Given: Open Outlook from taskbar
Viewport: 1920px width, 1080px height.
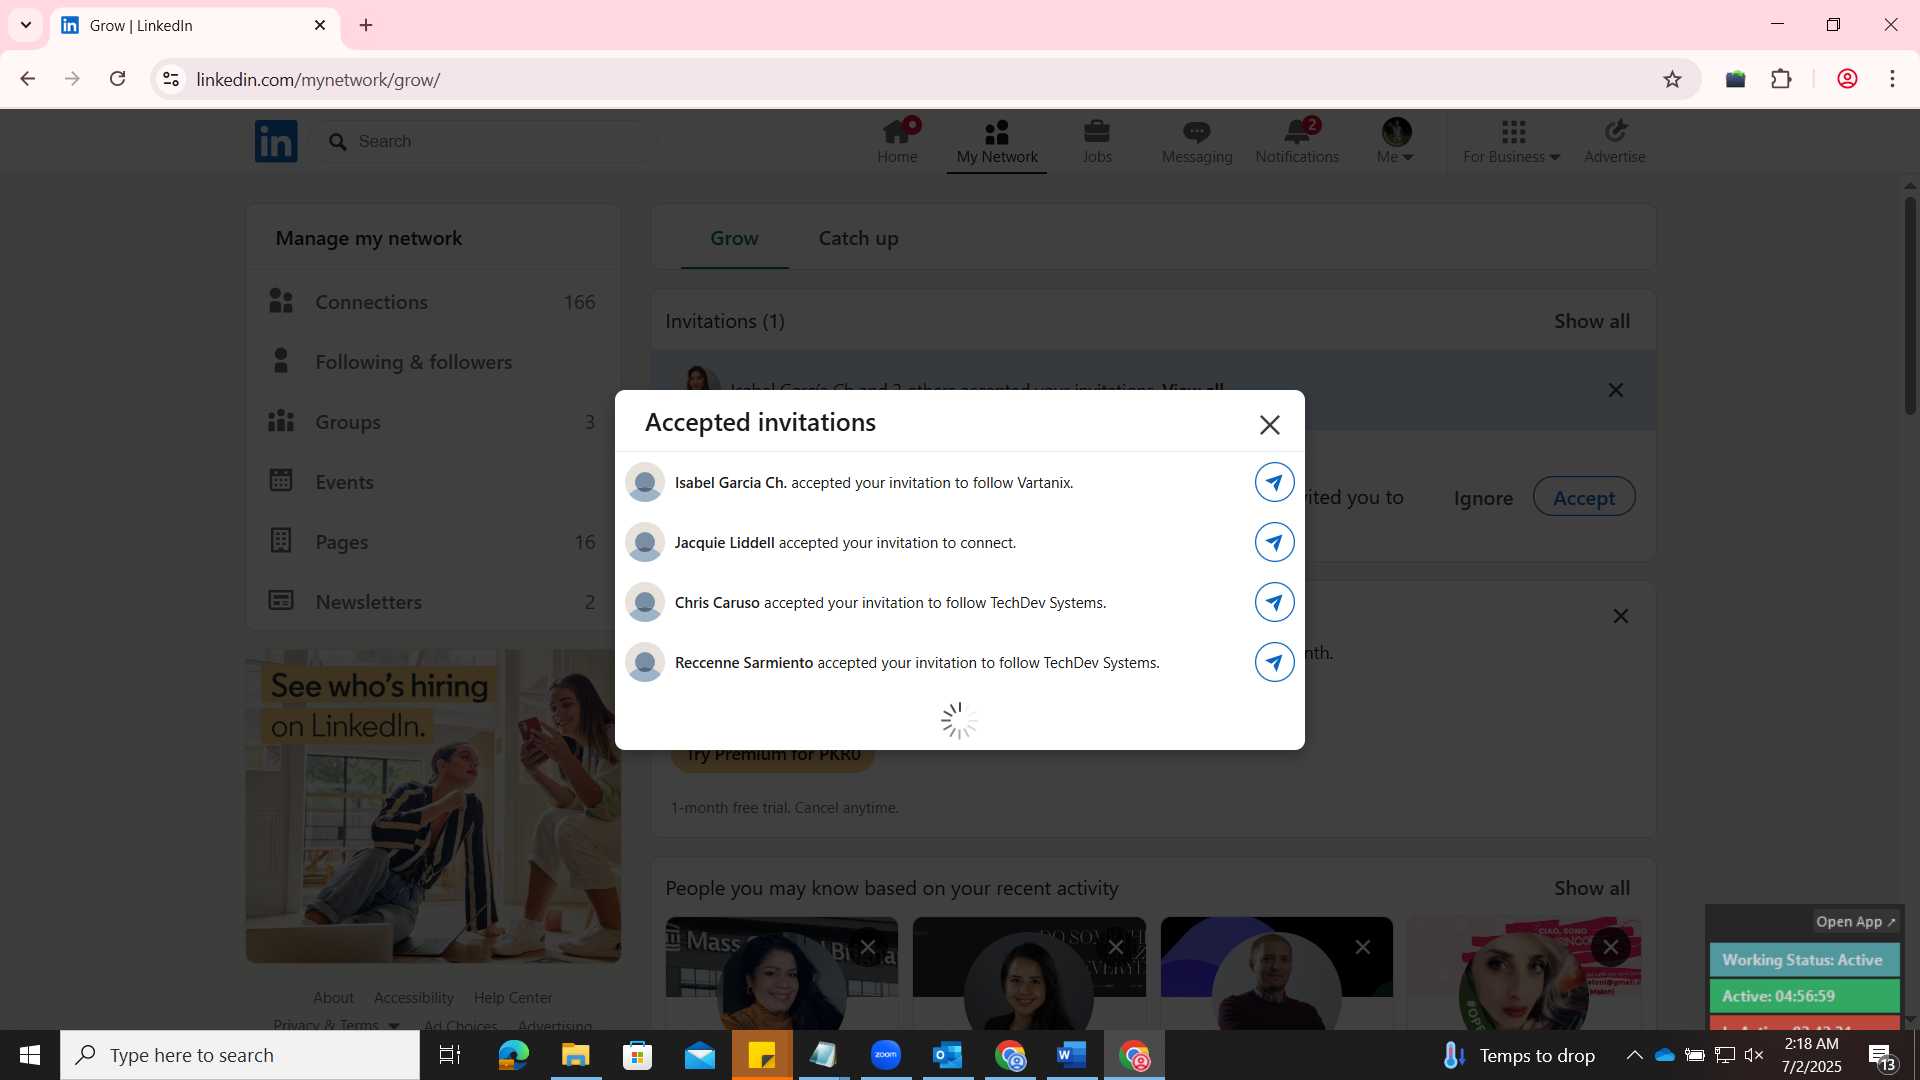Looking at the screenshot, I should [x=948, y=1055].
